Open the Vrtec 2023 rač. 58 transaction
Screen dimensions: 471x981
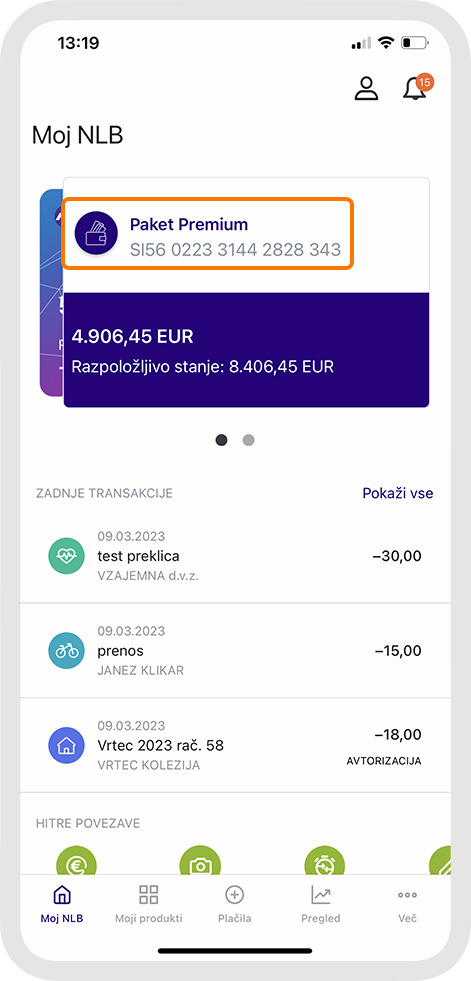coord(235,745)
